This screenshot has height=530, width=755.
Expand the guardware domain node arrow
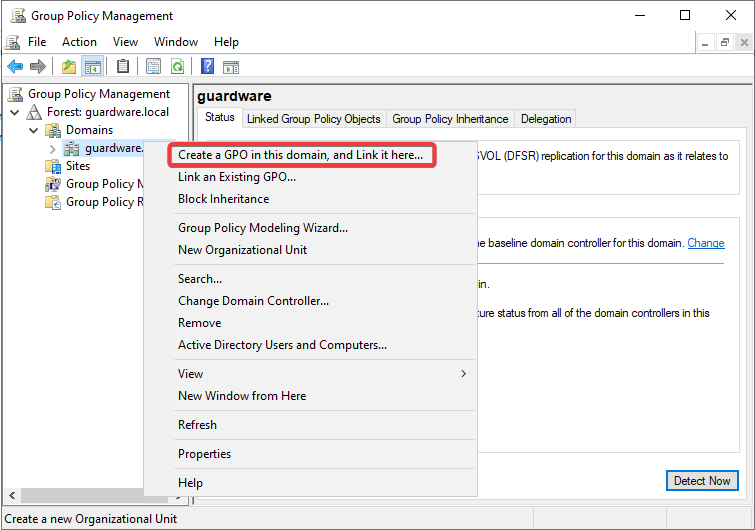coord(52,148)
